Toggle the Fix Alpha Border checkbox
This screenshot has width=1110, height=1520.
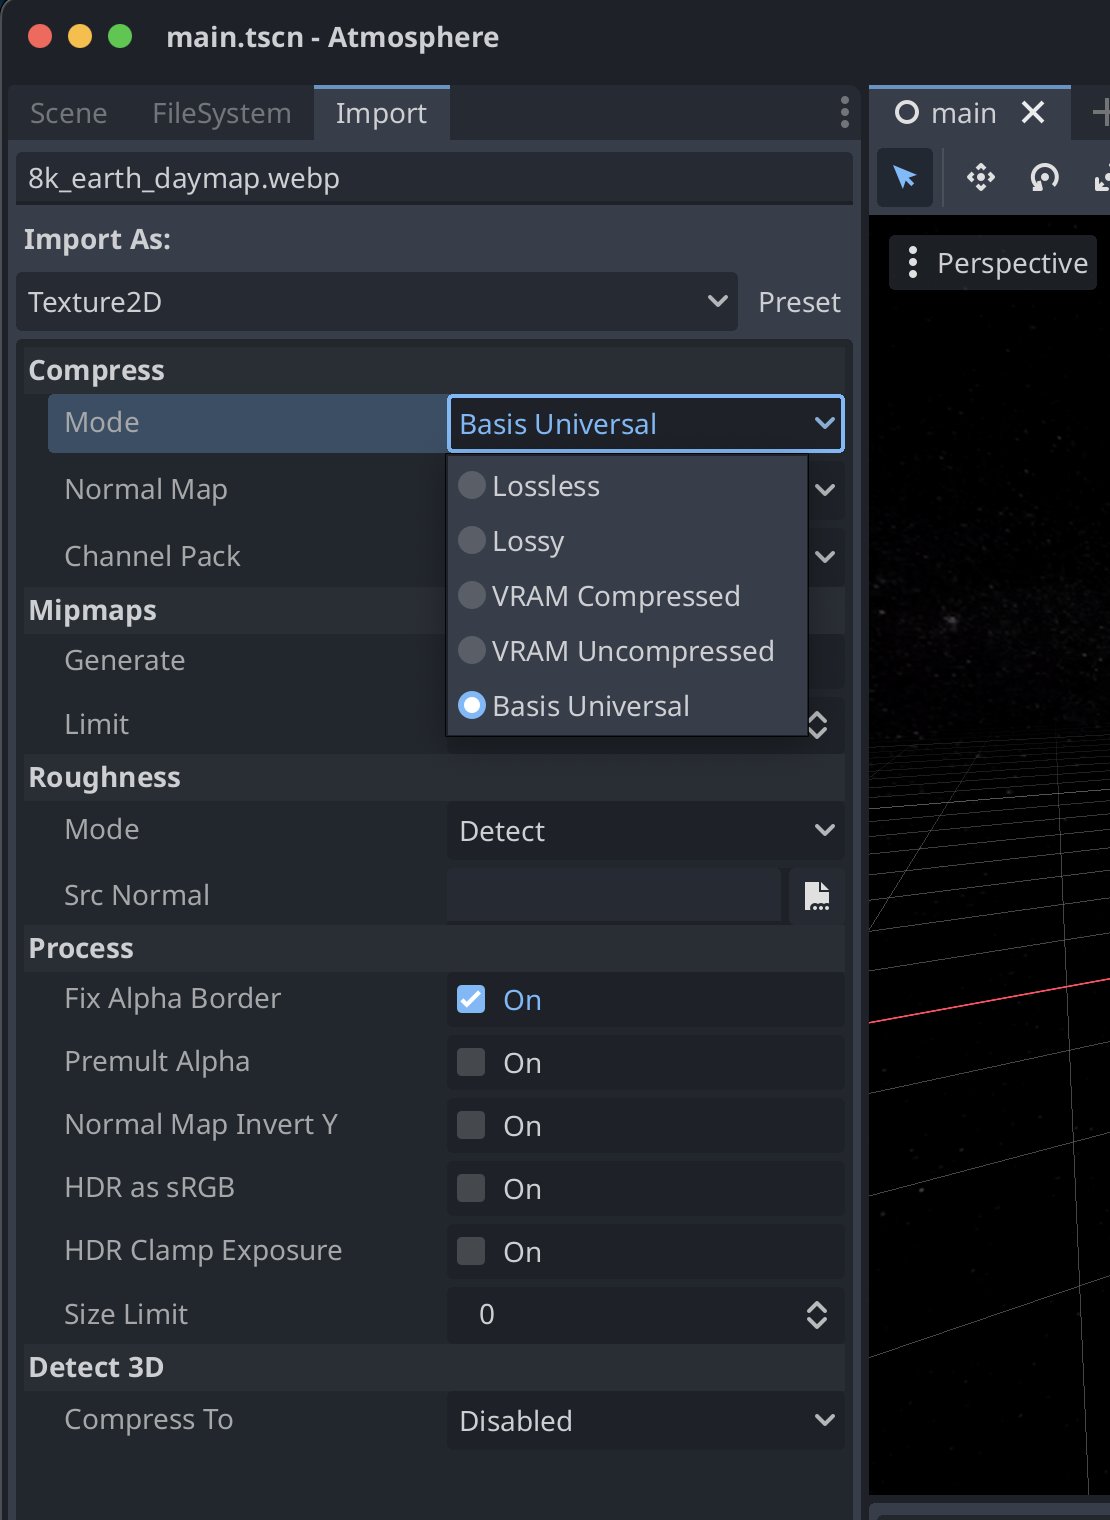[x=471, y=999]
